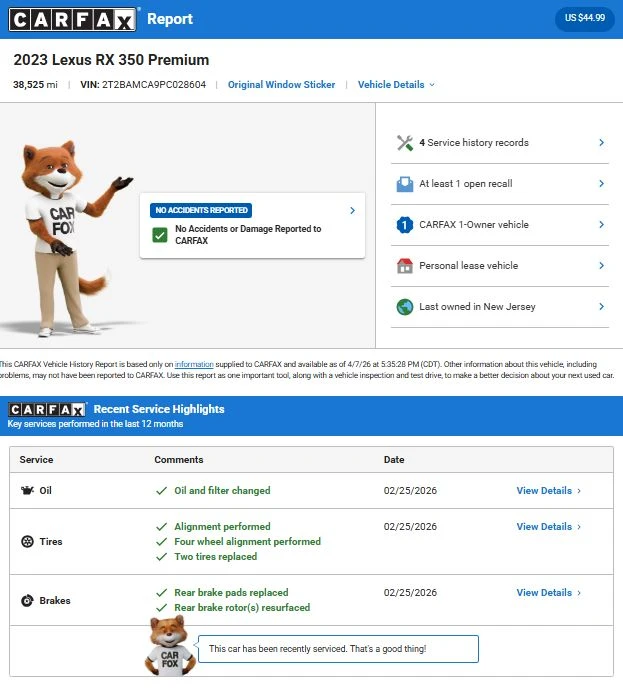623x692 pixels.
Task: Click checkmark beside Four wheel alignment performed
Action: (161, 542)
